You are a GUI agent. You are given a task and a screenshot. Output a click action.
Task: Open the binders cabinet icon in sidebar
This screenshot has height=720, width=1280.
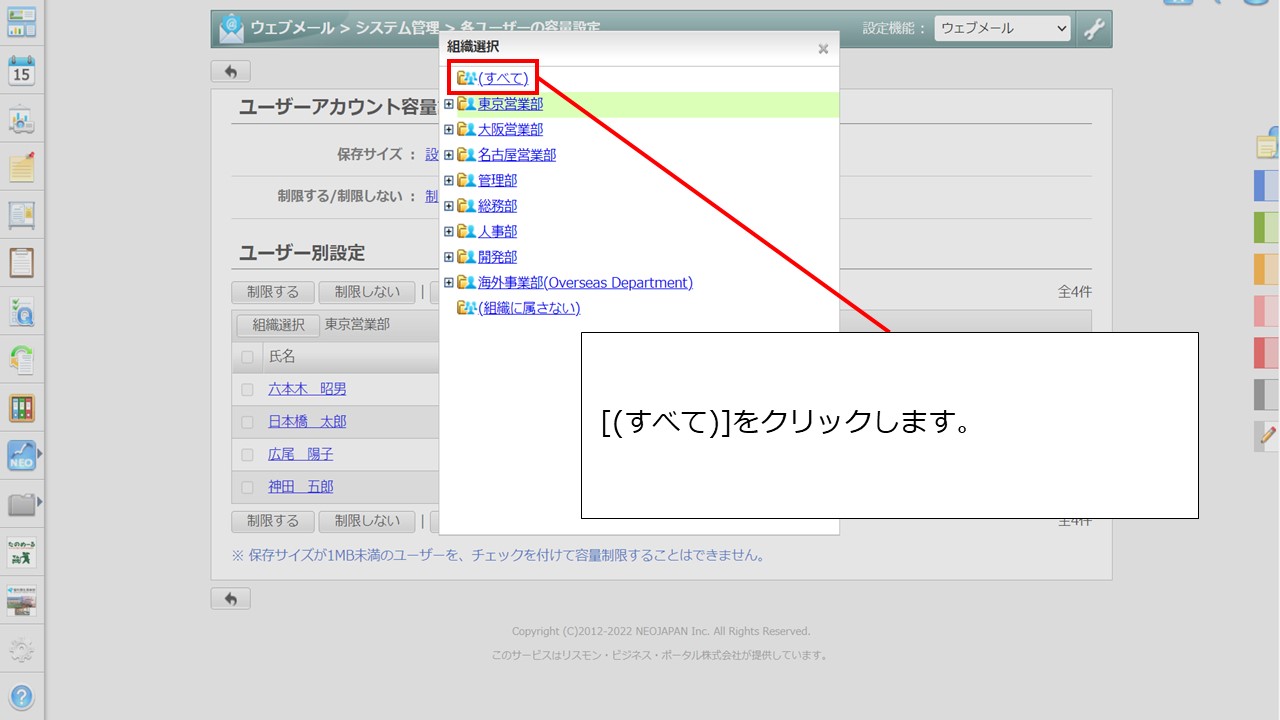[21, 408]
